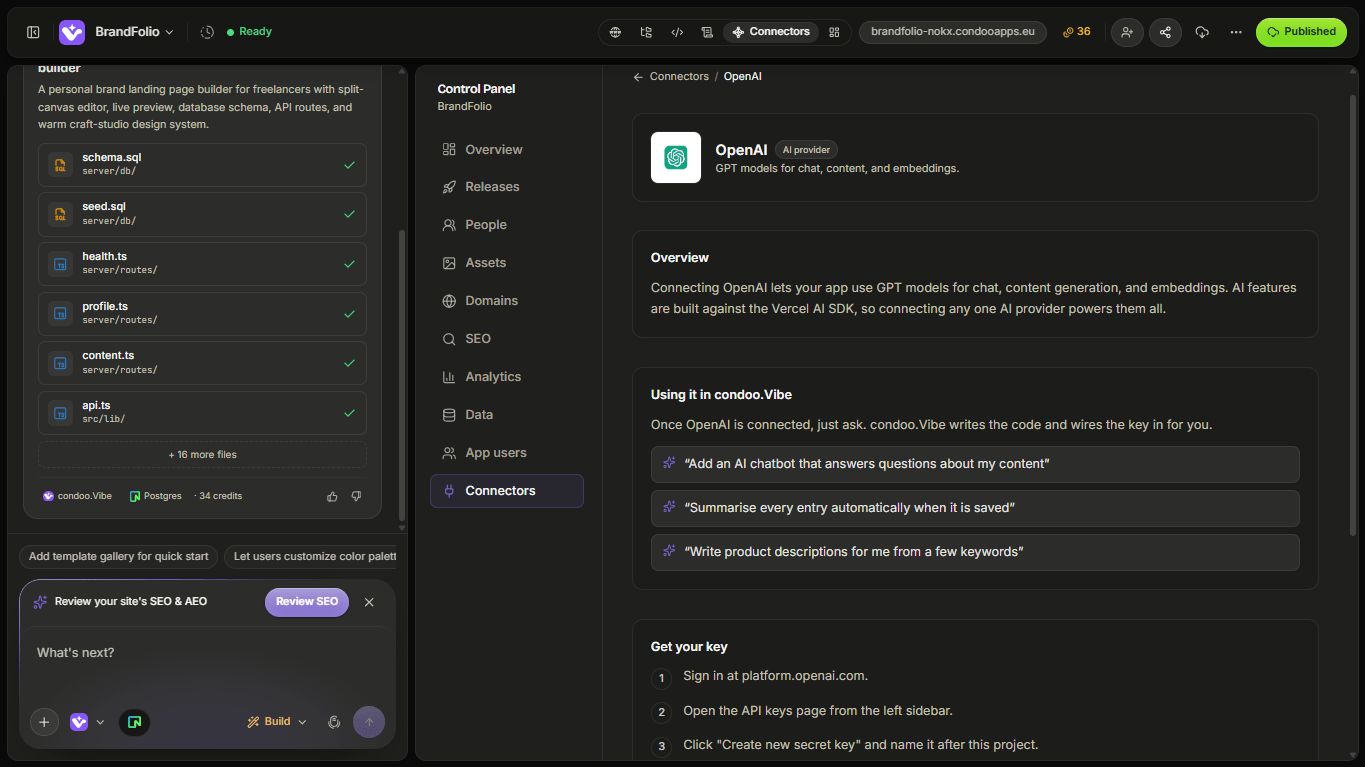Screen dimensions: 1365x767
Task: Click the send arrow button
Action: click(x=369, y=722)
